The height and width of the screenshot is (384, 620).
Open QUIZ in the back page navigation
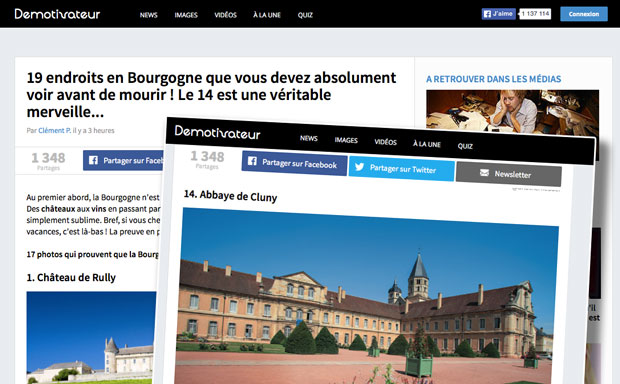click(305, 15)
